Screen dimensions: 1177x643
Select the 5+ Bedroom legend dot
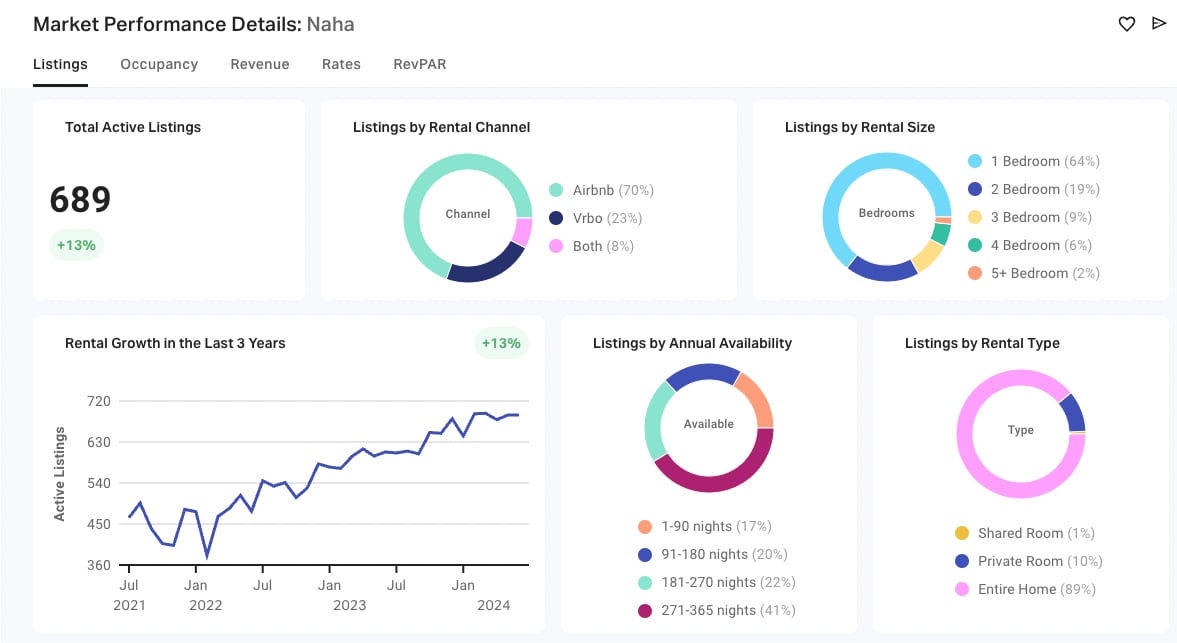(975, 273)
